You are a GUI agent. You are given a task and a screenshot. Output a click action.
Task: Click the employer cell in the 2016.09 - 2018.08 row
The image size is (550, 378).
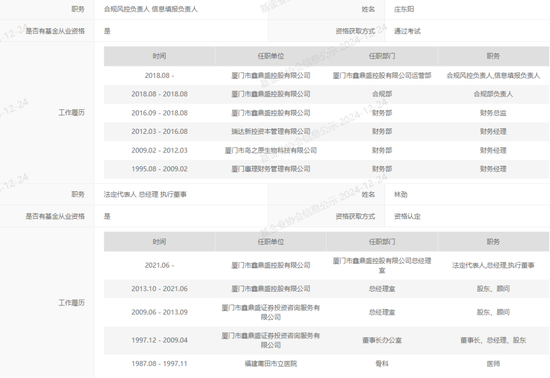coord(271,113)
